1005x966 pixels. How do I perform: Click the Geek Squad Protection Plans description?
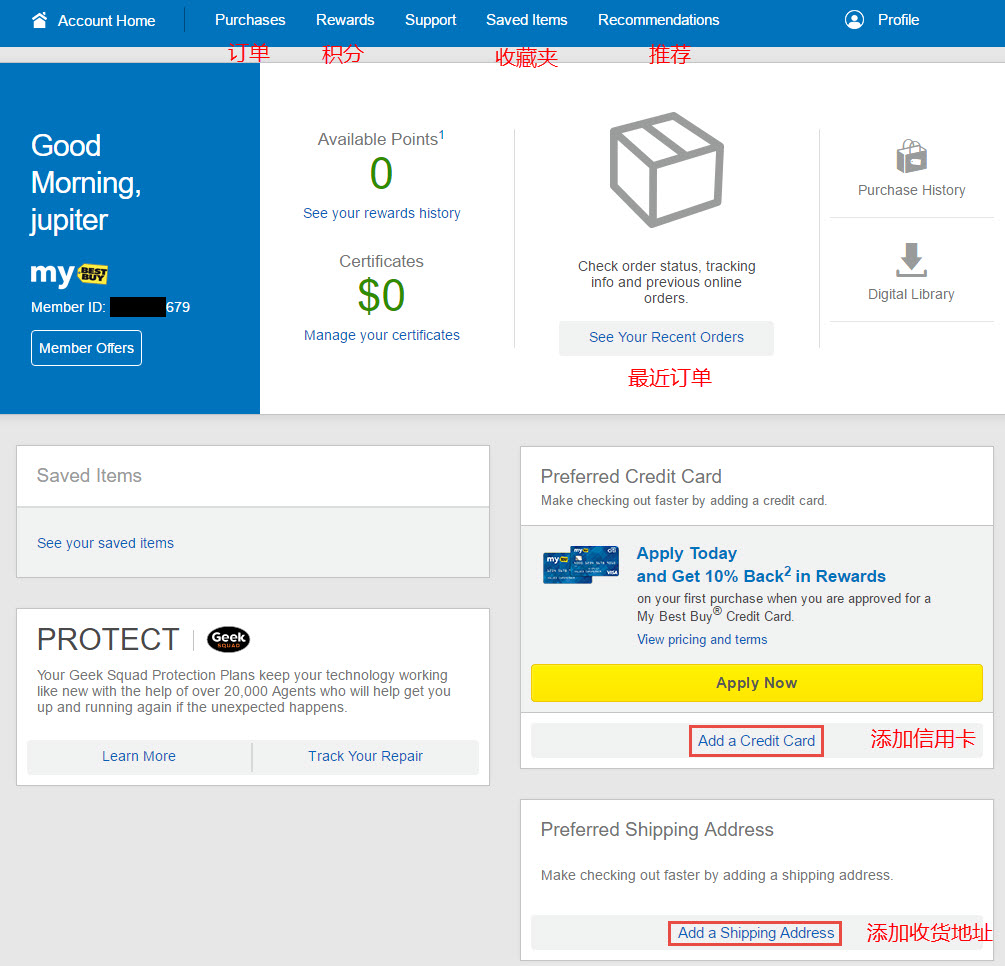[244, 691]
